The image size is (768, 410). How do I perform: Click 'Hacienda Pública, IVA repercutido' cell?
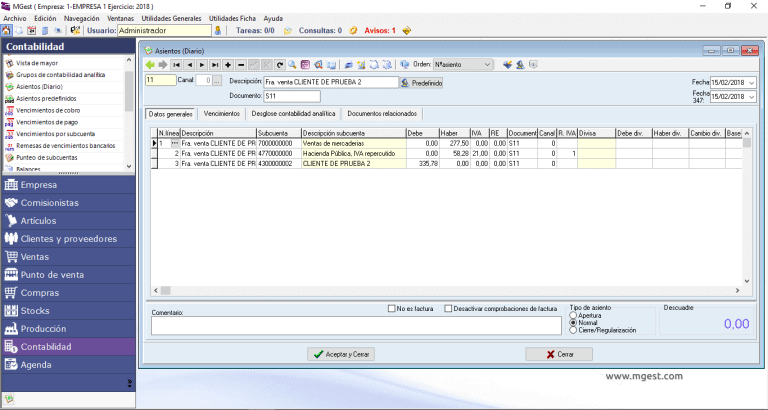354,154
